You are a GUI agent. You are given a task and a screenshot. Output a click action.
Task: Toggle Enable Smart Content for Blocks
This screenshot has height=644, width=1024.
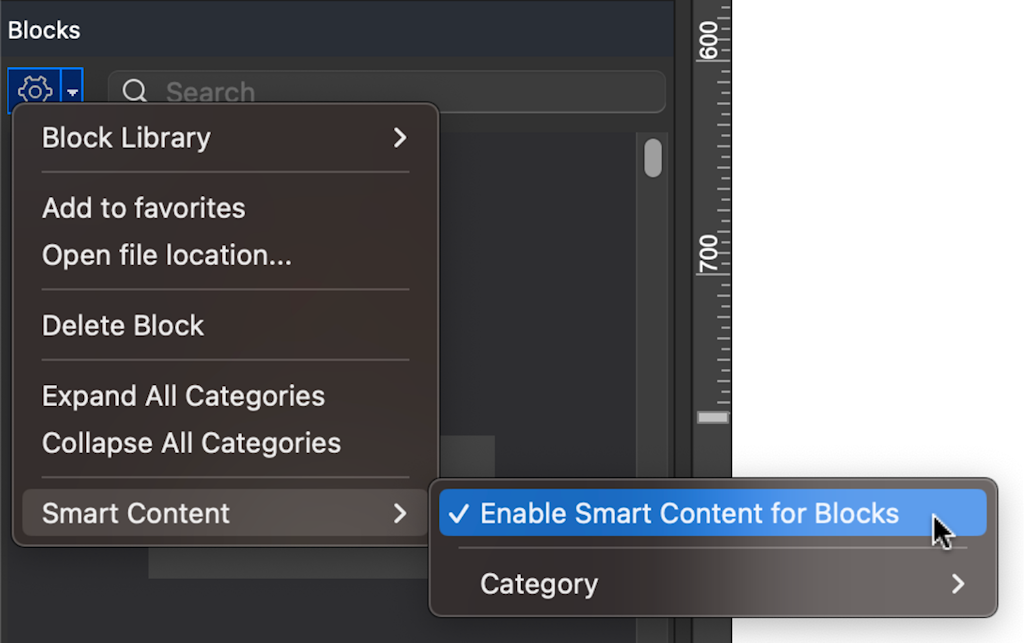click(x=712, y=513)
